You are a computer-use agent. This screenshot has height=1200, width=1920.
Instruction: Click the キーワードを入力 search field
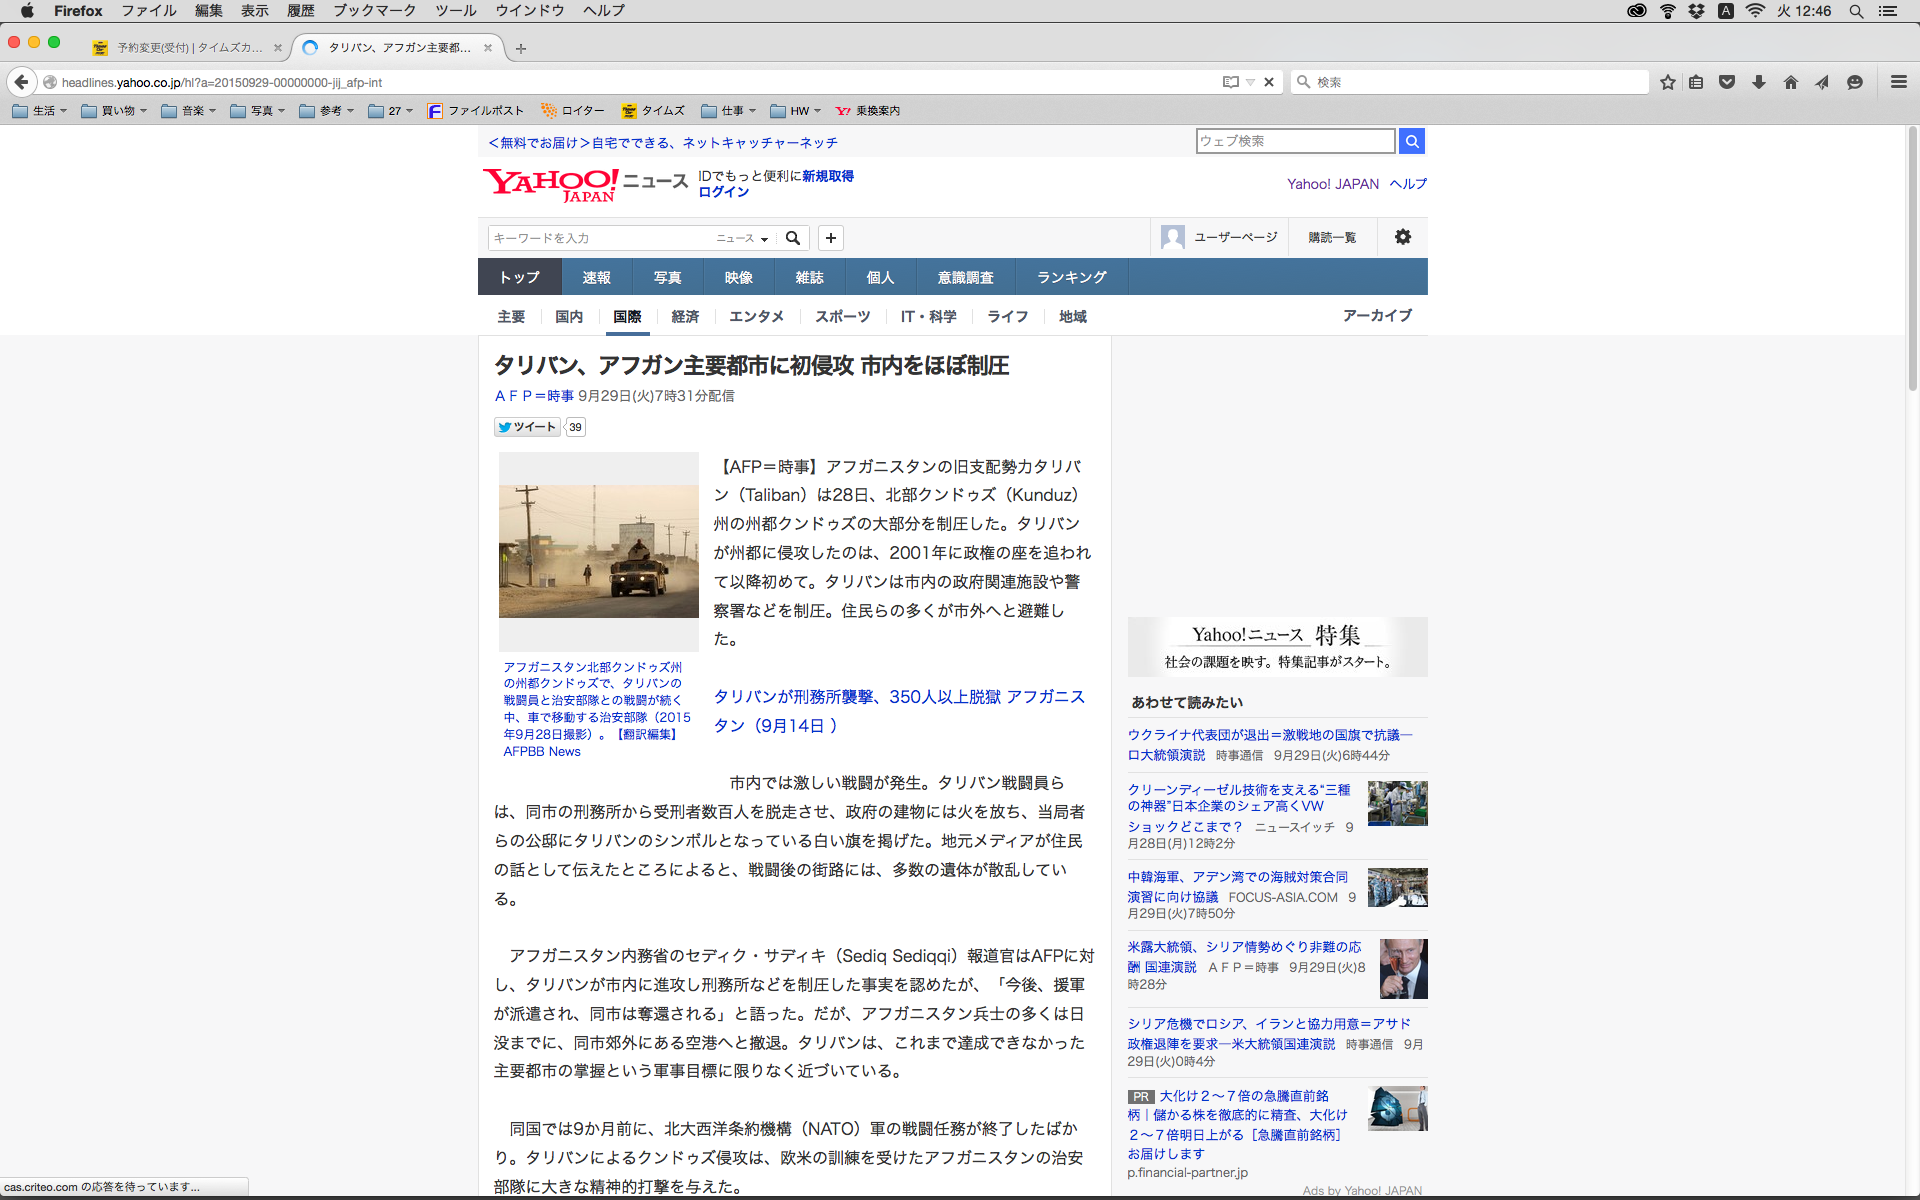(598, 238)
